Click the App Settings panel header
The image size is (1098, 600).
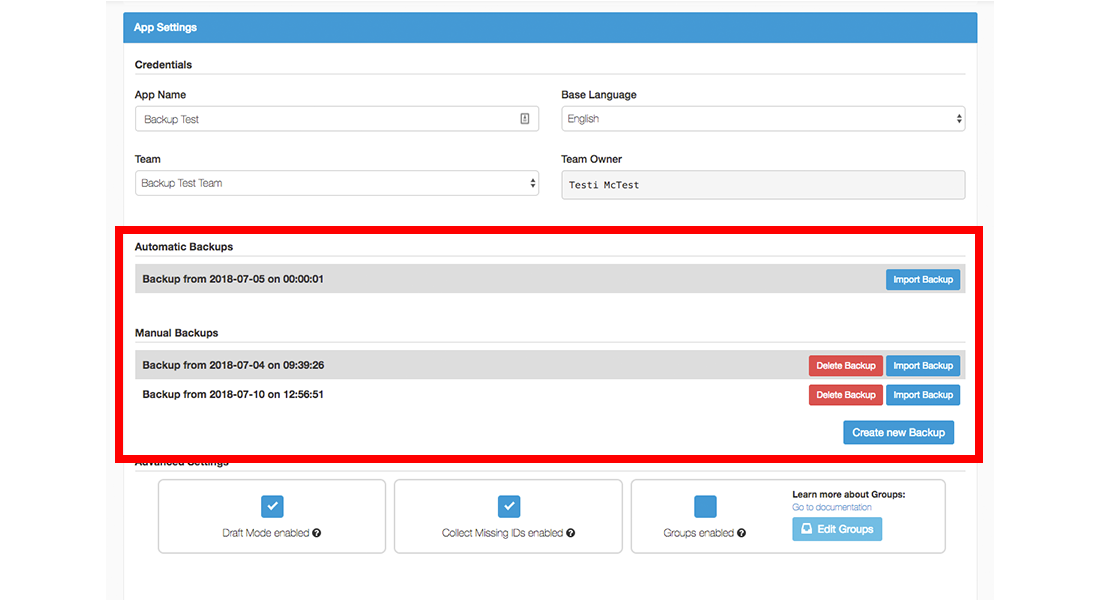click(x=549, y=28)
